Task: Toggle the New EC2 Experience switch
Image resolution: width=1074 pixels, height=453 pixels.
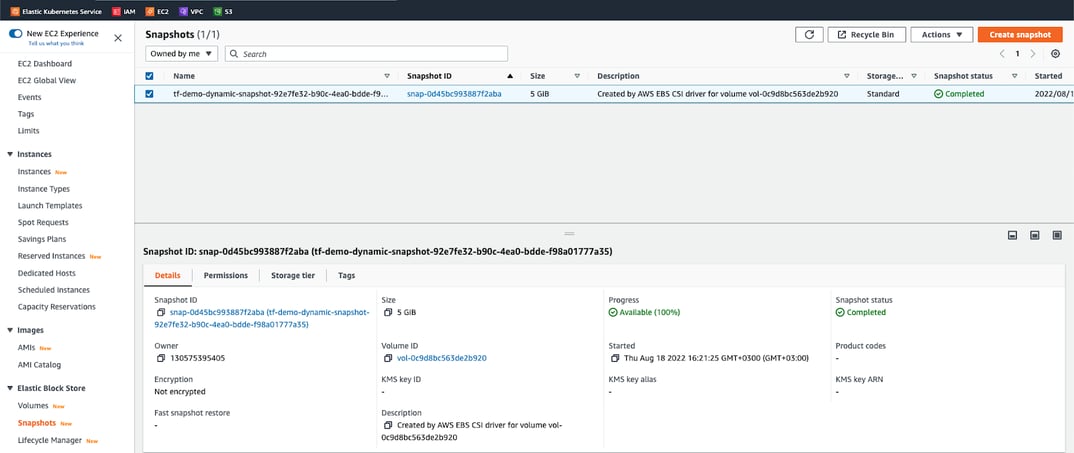Action: point(15,34)
